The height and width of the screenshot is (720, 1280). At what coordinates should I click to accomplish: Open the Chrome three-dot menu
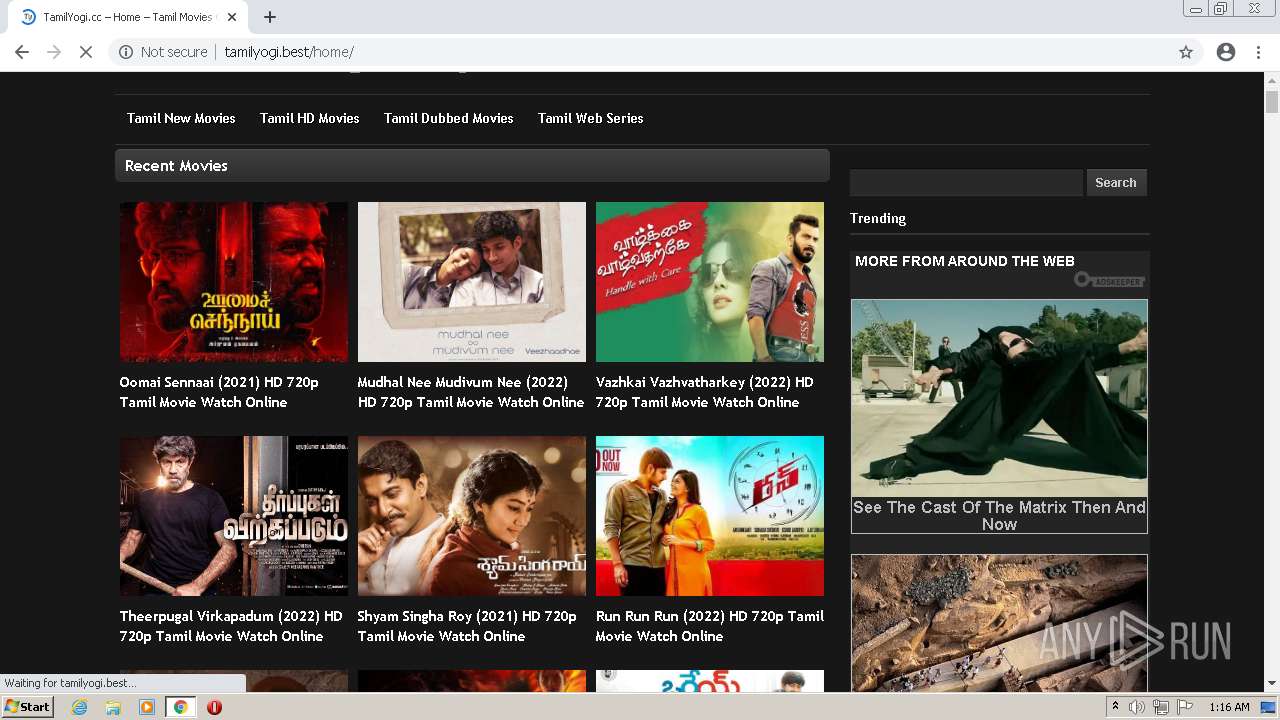point(1258,52)
